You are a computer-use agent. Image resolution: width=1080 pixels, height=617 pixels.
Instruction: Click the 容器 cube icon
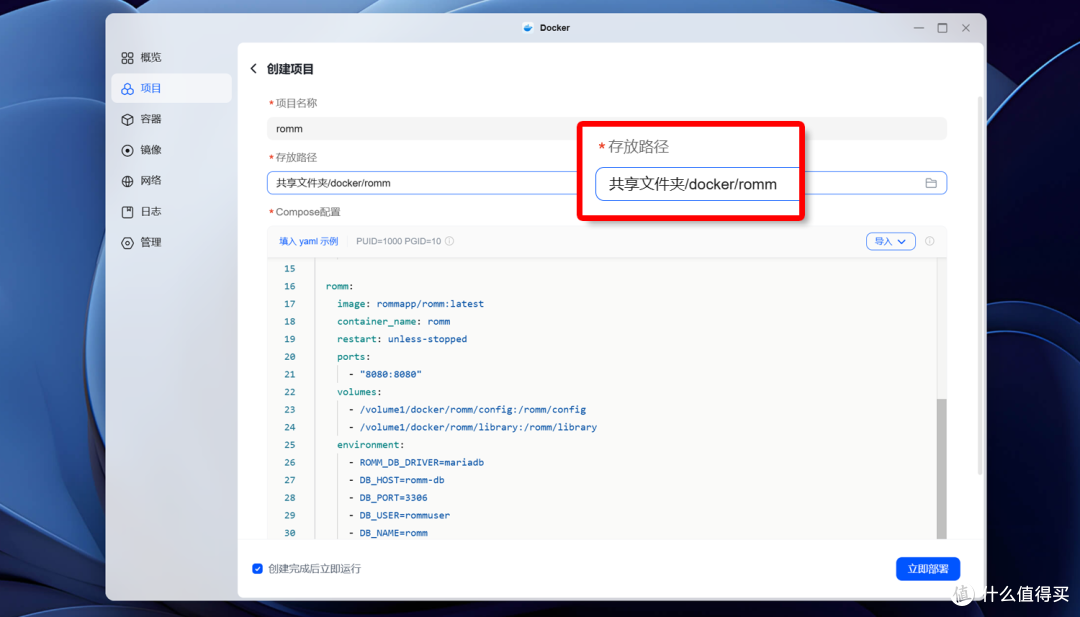pyautogui.click(x=127, y=119)
